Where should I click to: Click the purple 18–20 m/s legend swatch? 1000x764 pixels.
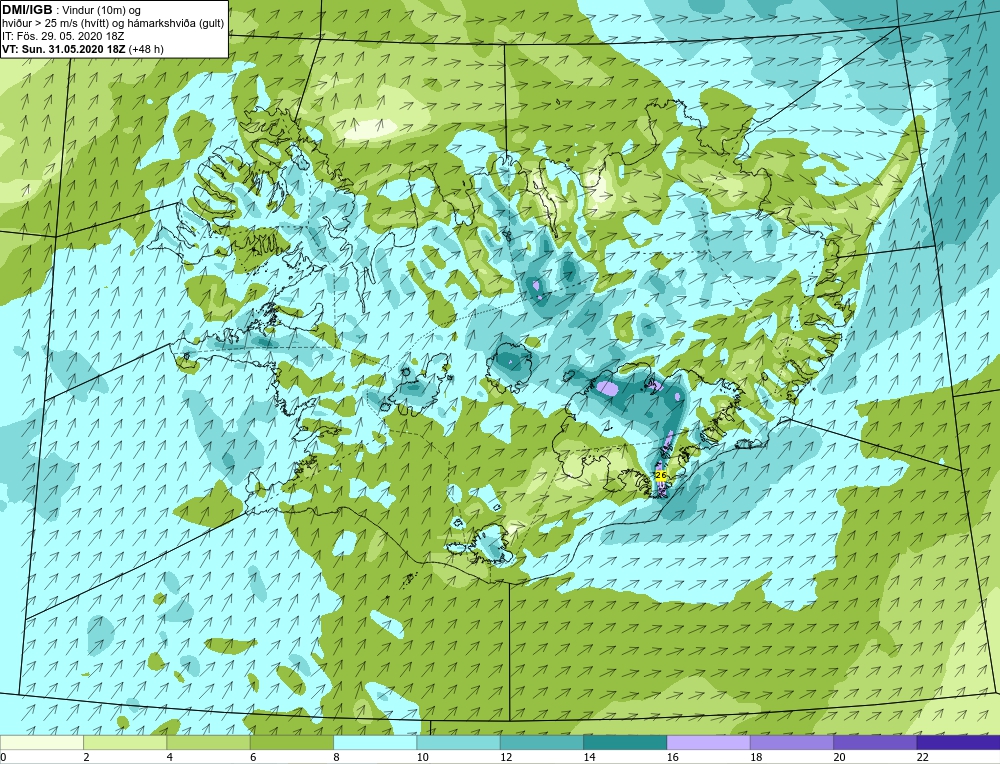791,743
